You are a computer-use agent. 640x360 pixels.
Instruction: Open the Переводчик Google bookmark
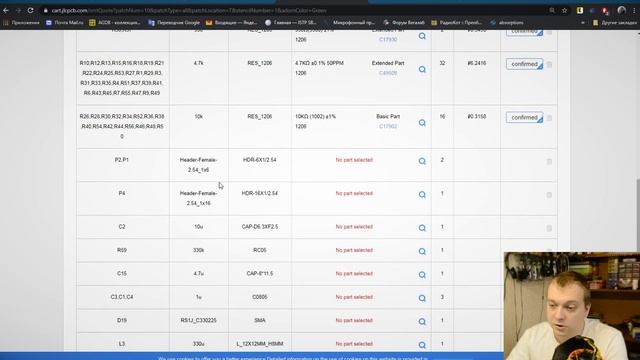(x=174, y=23)
